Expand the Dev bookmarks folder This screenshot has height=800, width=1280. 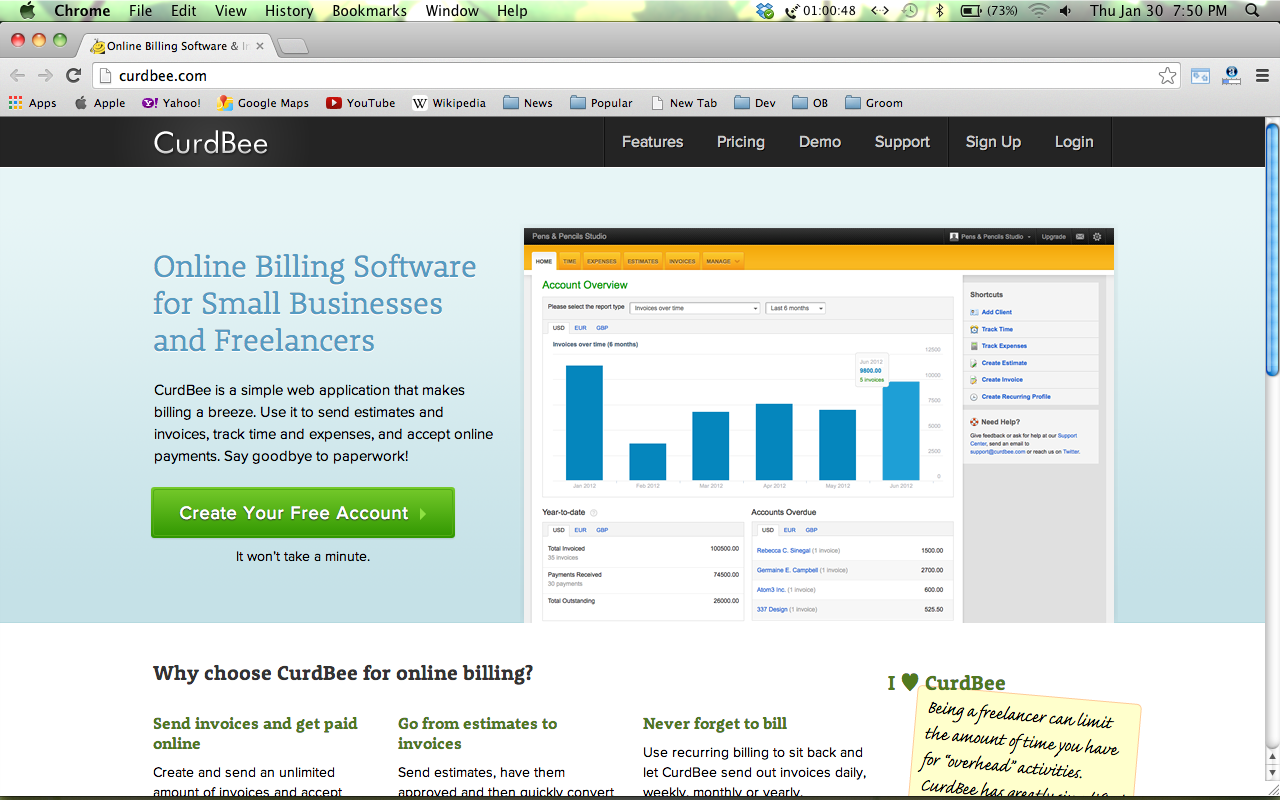click(x=755, y=103)
